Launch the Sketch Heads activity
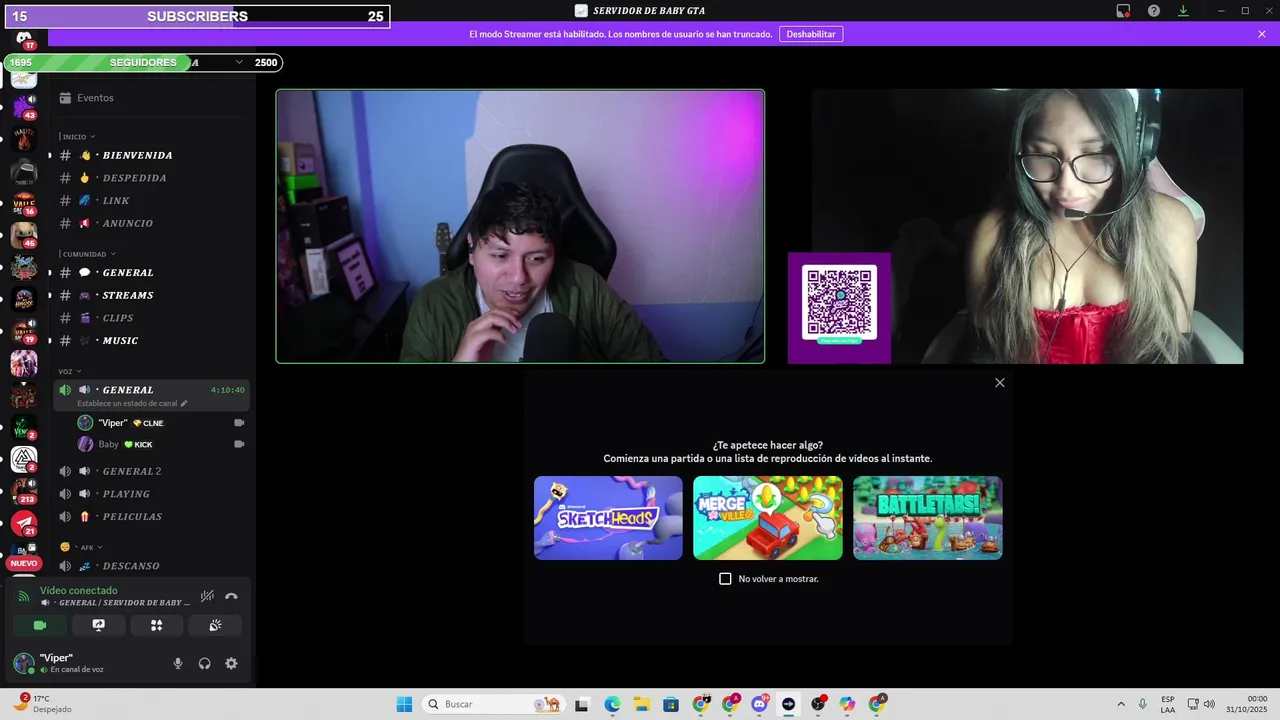The width and height of the screenshot is (1280, 720). [x=608, y=517]
